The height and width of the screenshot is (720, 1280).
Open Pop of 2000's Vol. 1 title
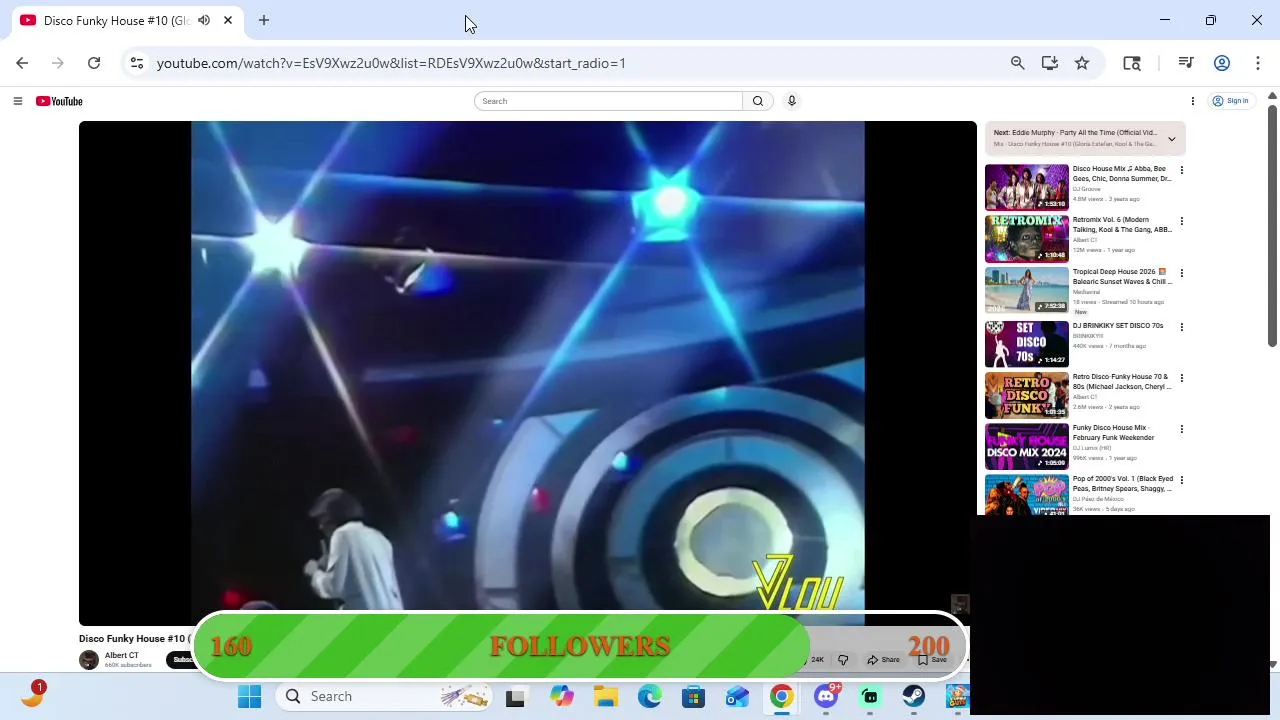click(1123, 484)
